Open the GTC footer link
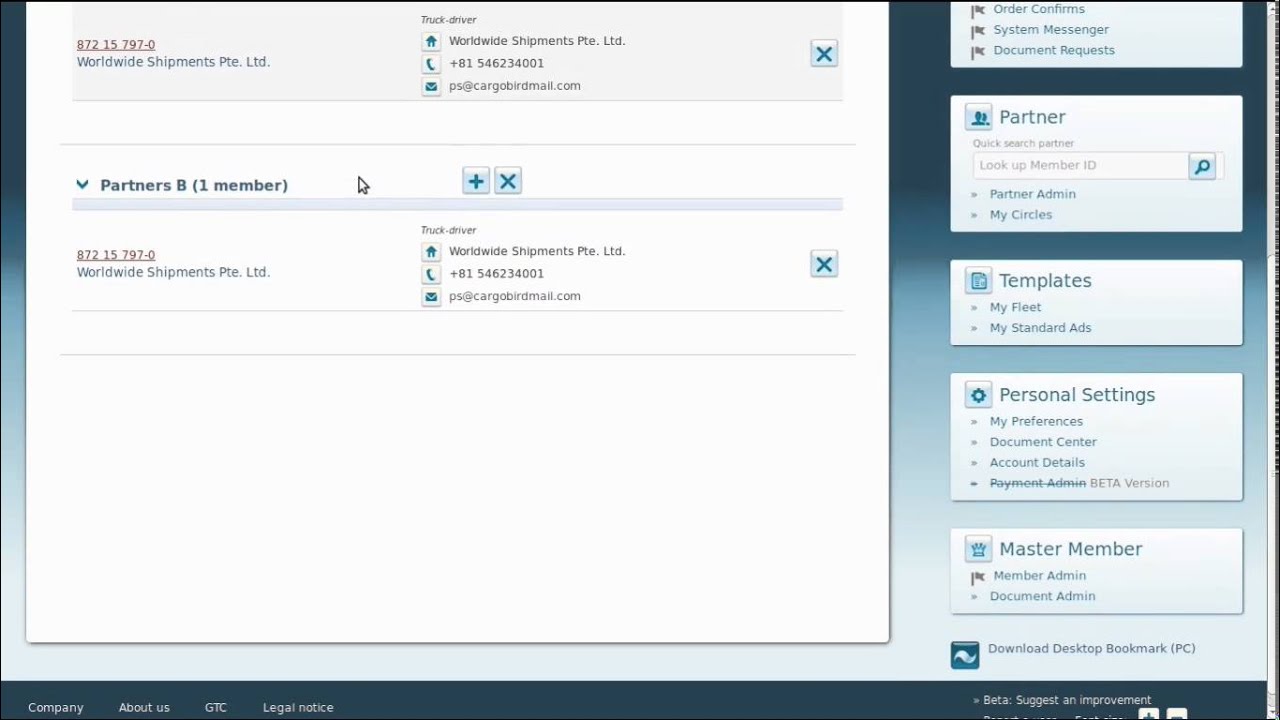The width and height of the screenshot is (1280, 720). (x=216, y=708)
